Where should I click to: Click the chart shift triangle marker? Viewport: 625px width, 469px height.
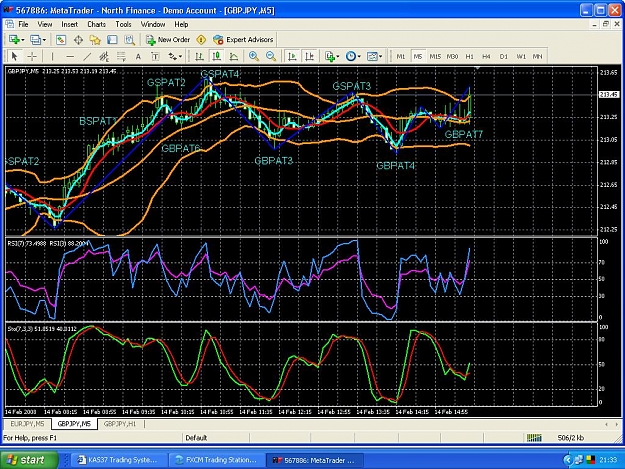click(477, 69)
